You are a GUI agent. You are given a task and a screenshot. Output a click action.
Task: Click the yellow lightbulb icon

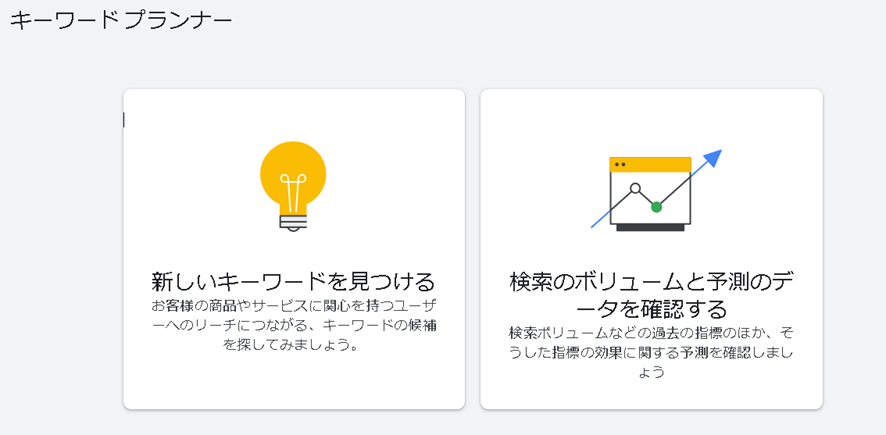293,186
